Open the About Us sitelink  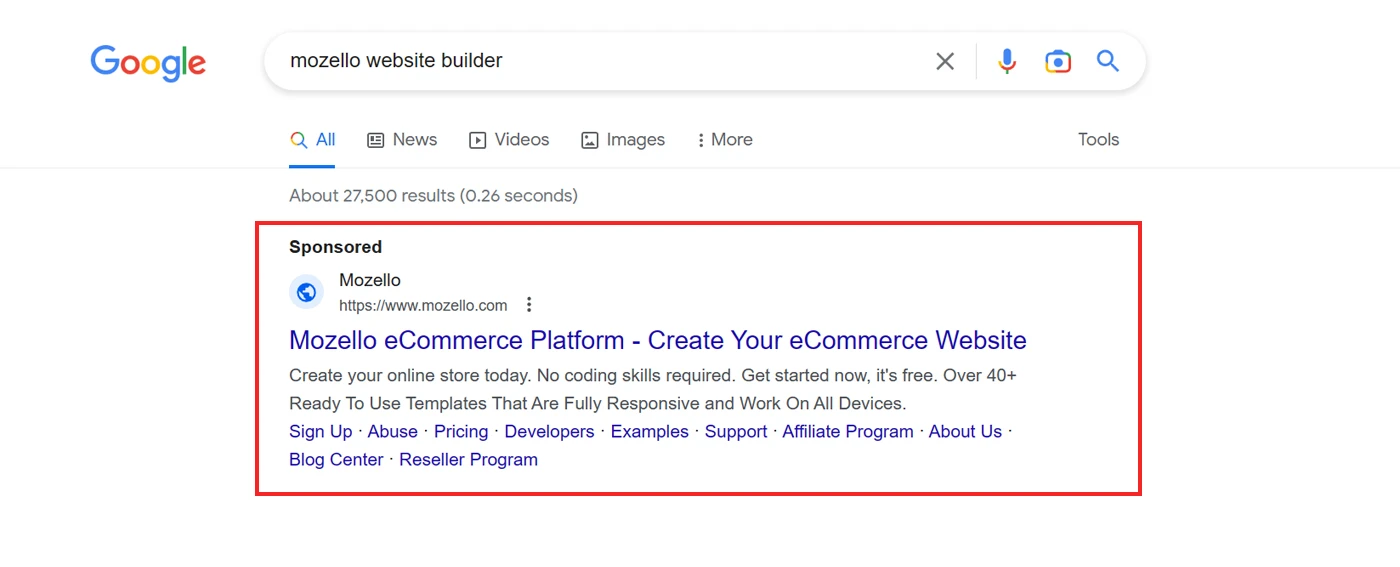click(x=965, y=432)
